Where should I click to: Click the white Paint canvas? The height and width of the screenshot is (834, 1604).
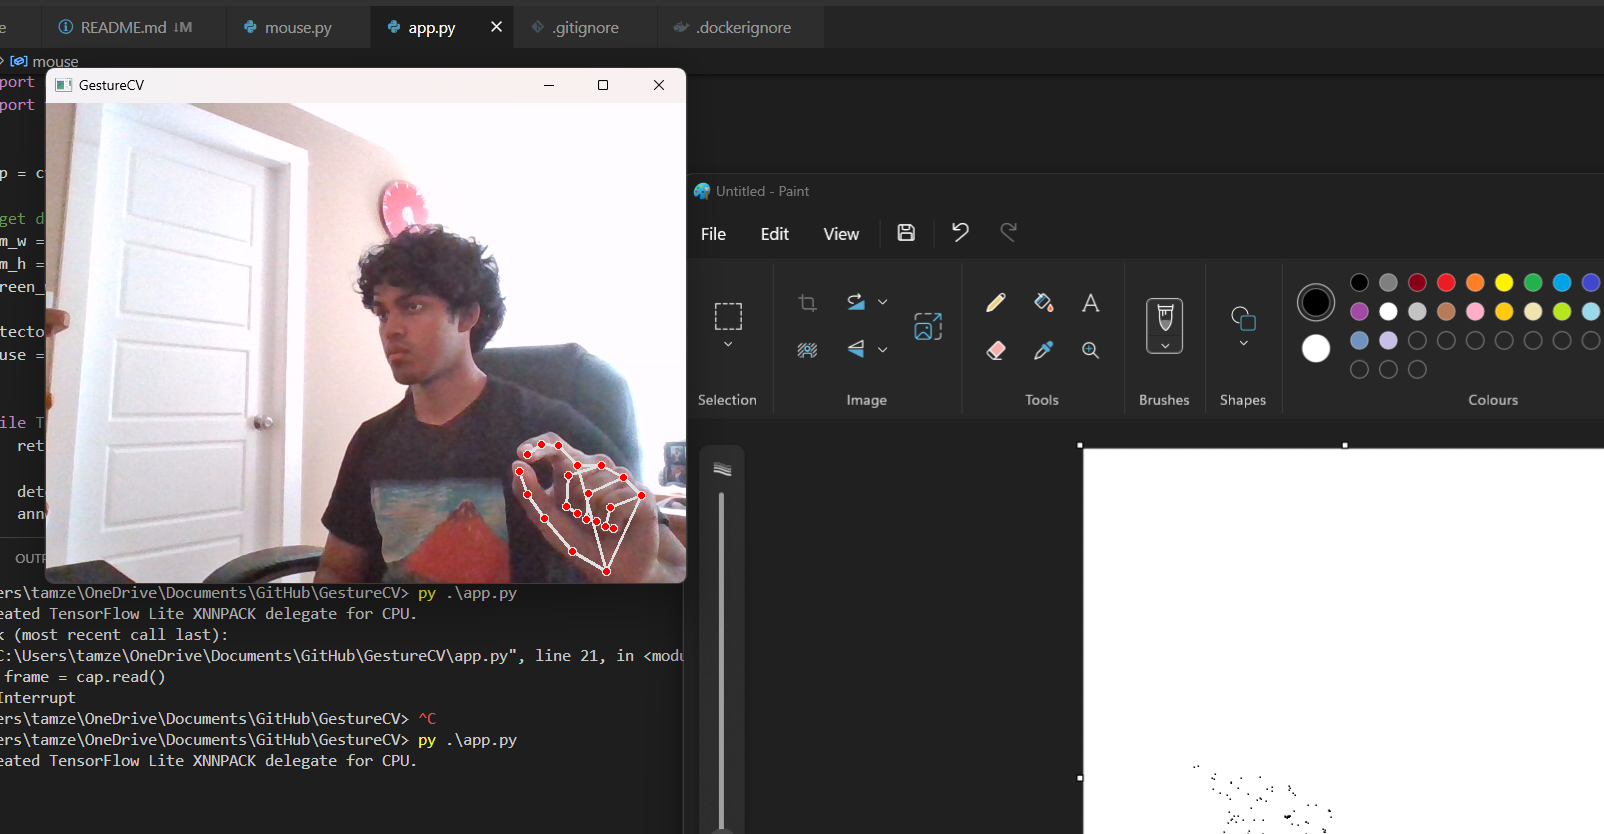pos(1343,640)
